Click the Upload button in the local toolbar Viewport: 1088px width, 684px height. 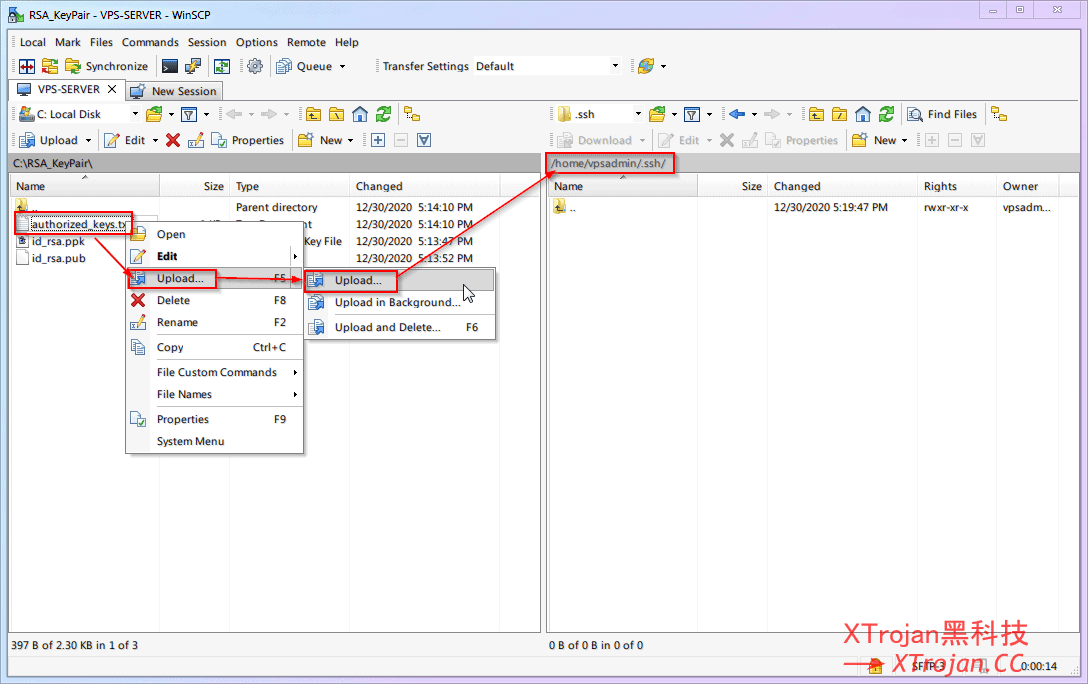click(49, 140)
